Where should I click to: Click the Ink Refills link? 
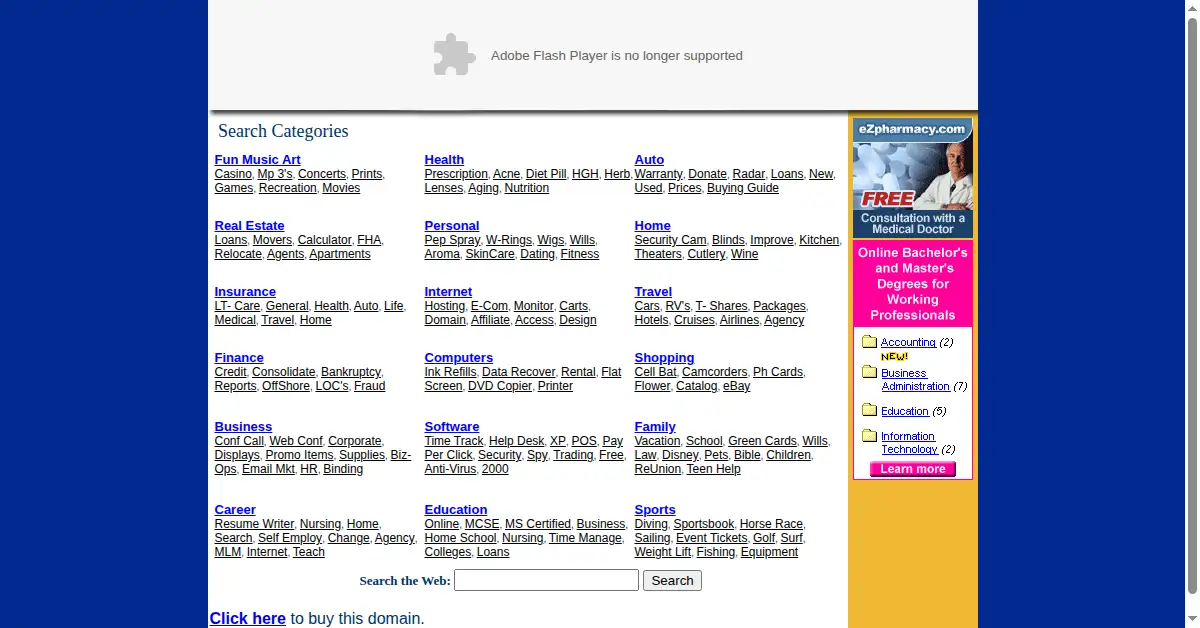[451, 372]
